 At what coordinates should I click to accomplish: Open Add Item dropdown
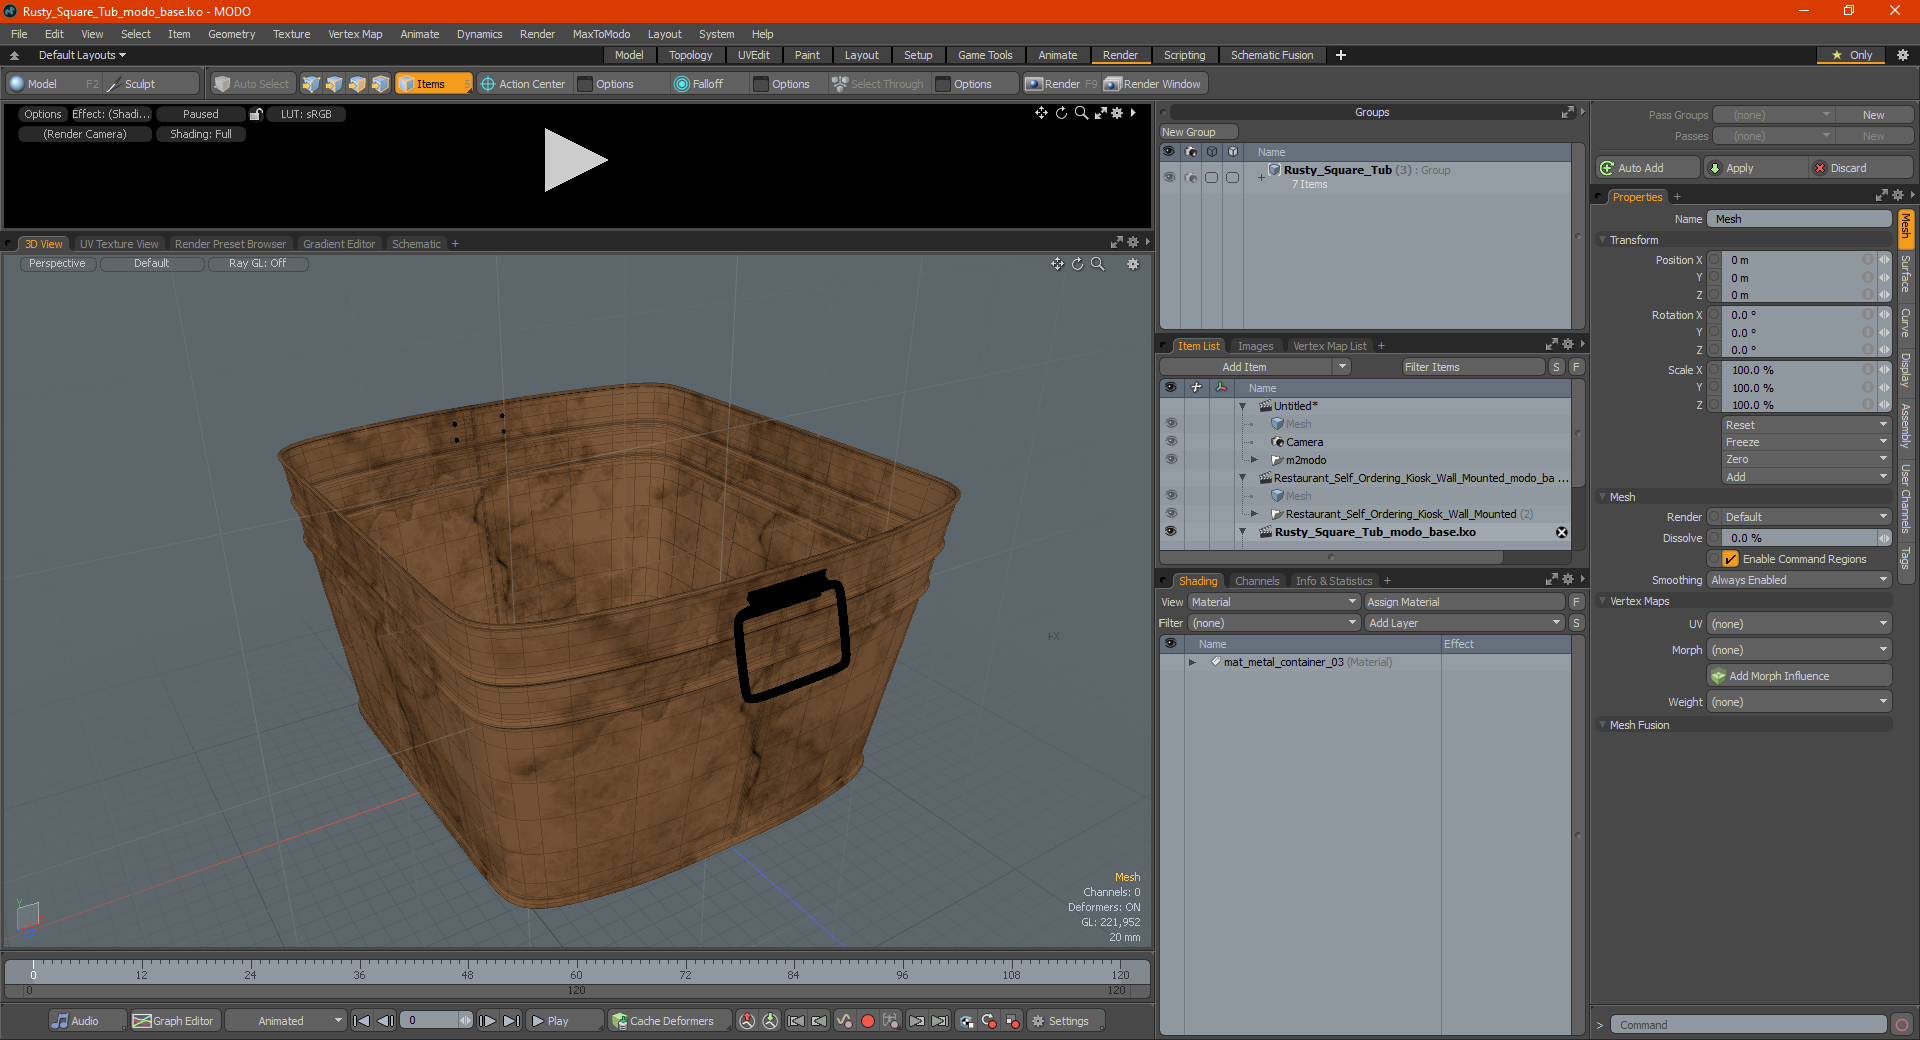(x=1256, y=367)
